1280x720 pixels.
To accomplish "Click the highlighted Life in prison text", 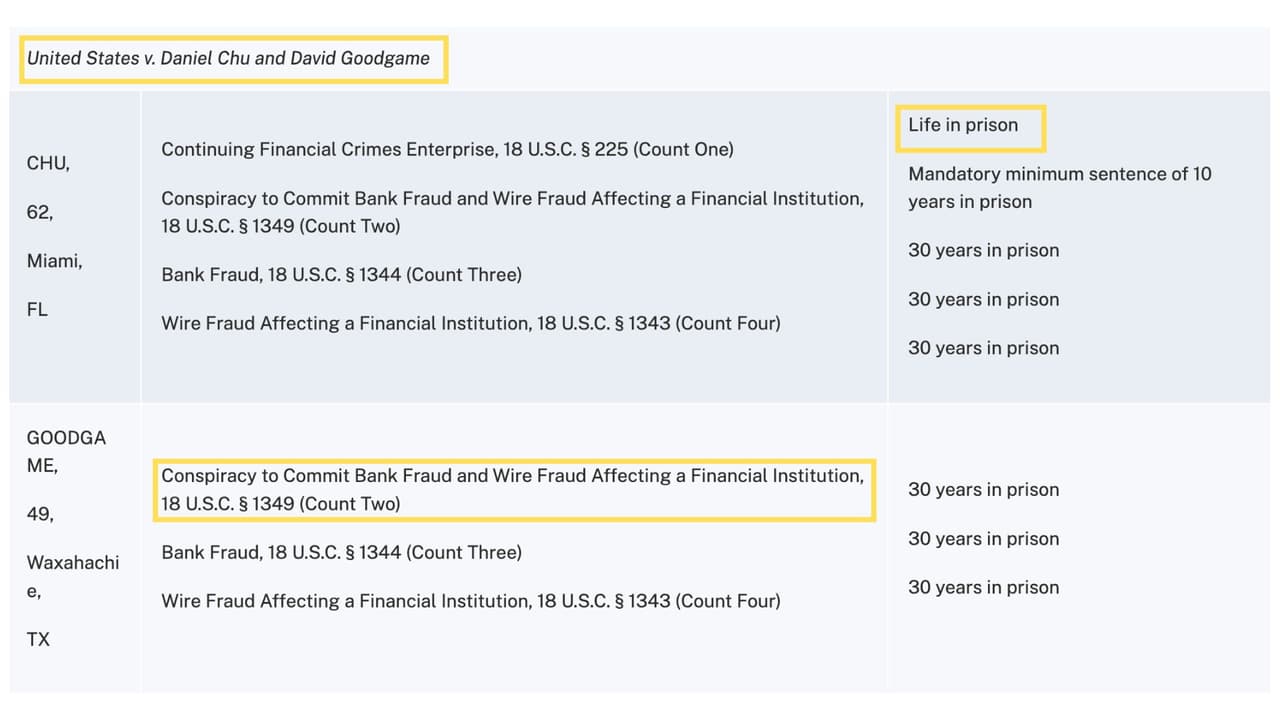I will (963, 125).
